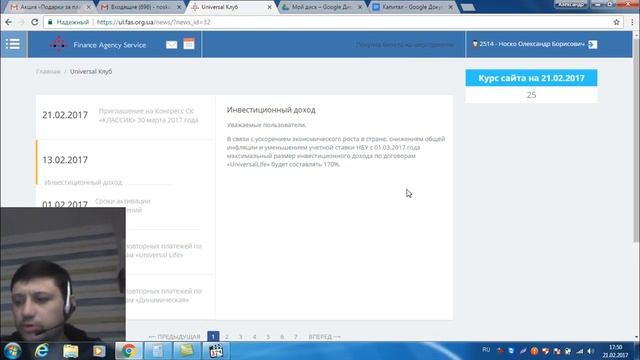
Task: Select pagination page 5
Action: [268, 337]
